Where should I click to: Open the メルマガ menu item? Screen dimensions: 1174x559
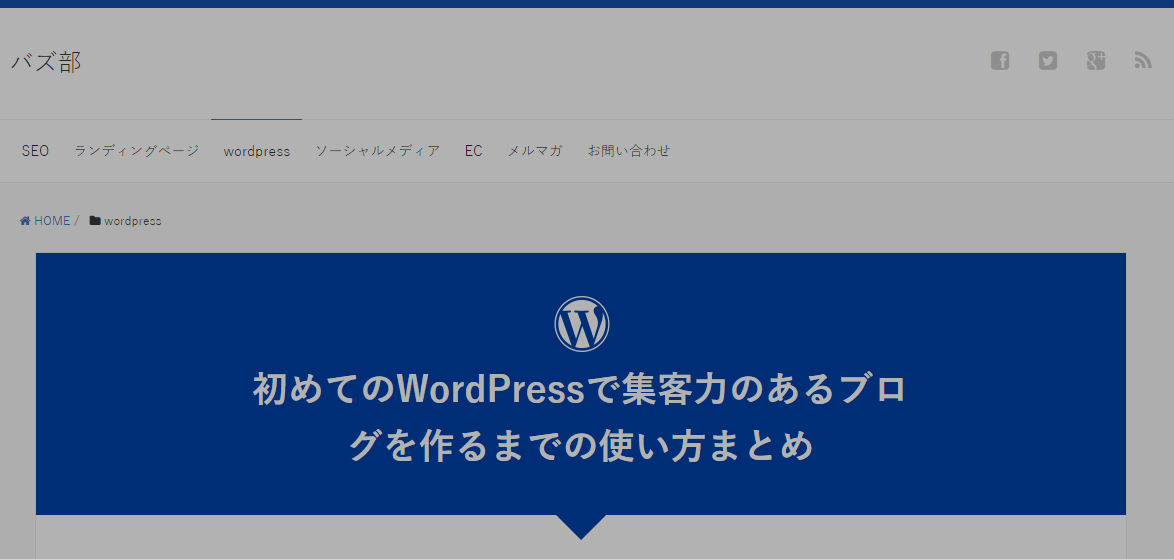(x=535, y=150)
